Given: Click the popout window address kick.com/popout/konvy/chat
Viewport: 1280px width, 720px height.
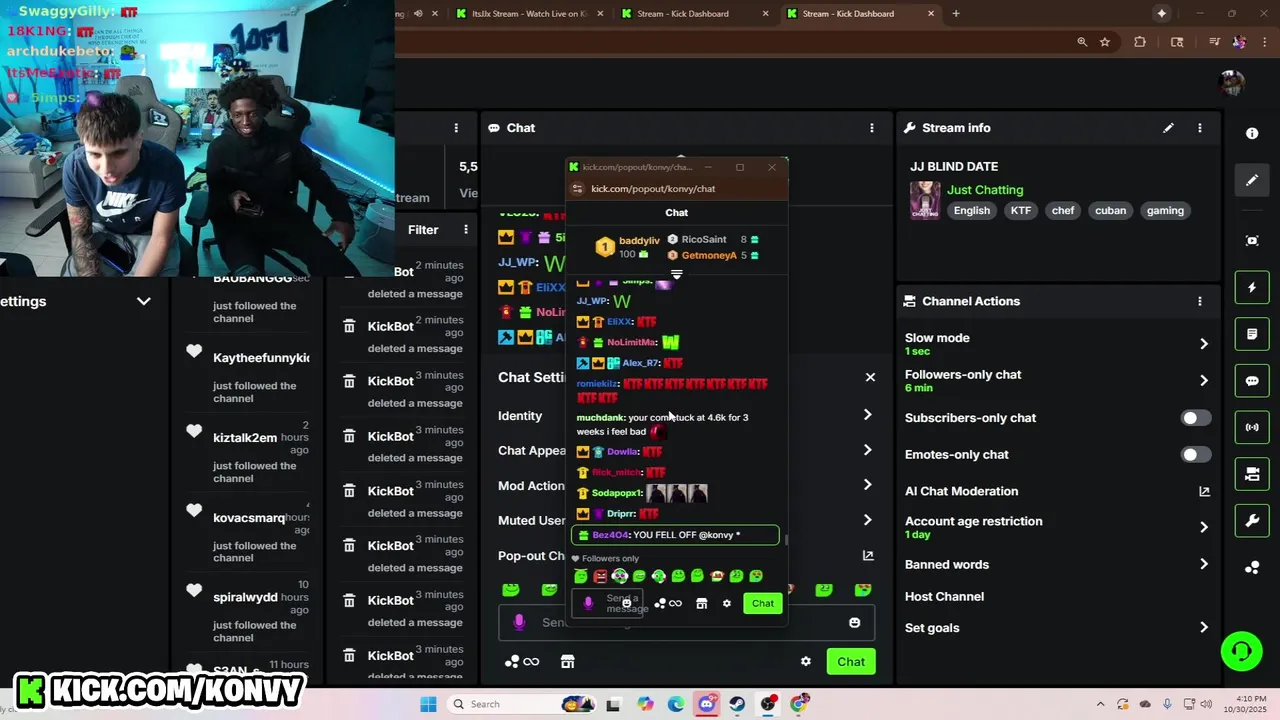Looking at the screenshot, I should [653, 189].
